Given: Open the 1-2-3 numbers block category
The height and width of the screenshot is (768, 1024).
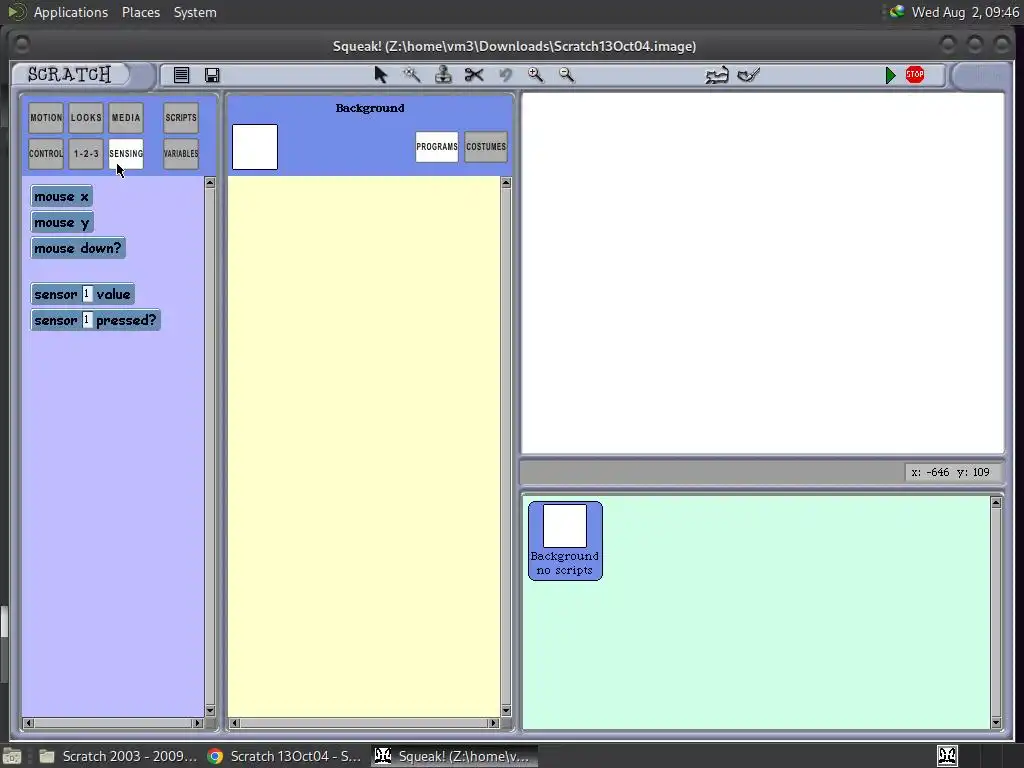Looking at the screenshot, I should pyautogui.click(x=86, y=153).
